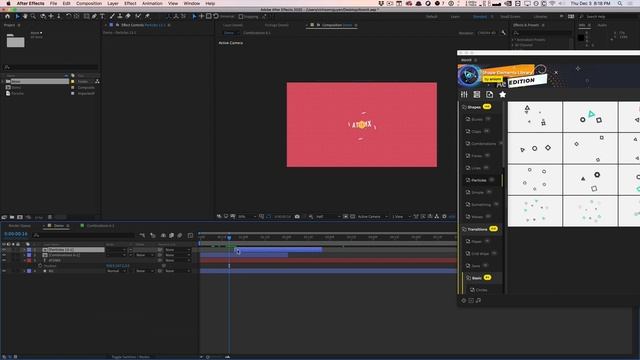Open the Particles category in AtomX

pyautogui.click(x=479, y=180)
